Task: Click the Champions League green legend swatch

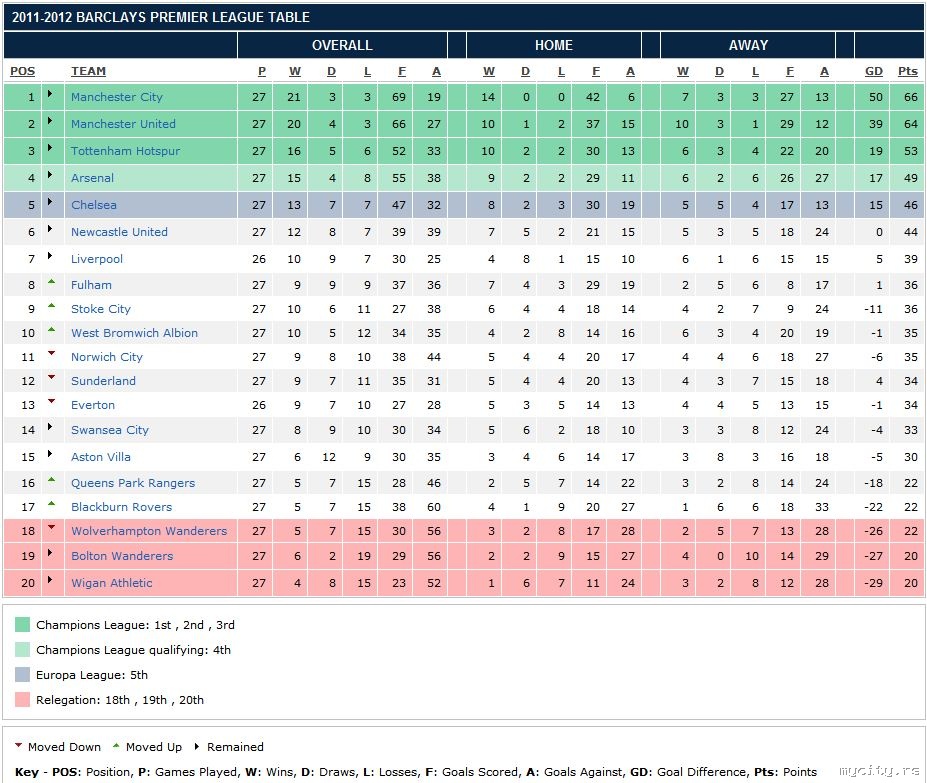Action: [x=22, y=625]
